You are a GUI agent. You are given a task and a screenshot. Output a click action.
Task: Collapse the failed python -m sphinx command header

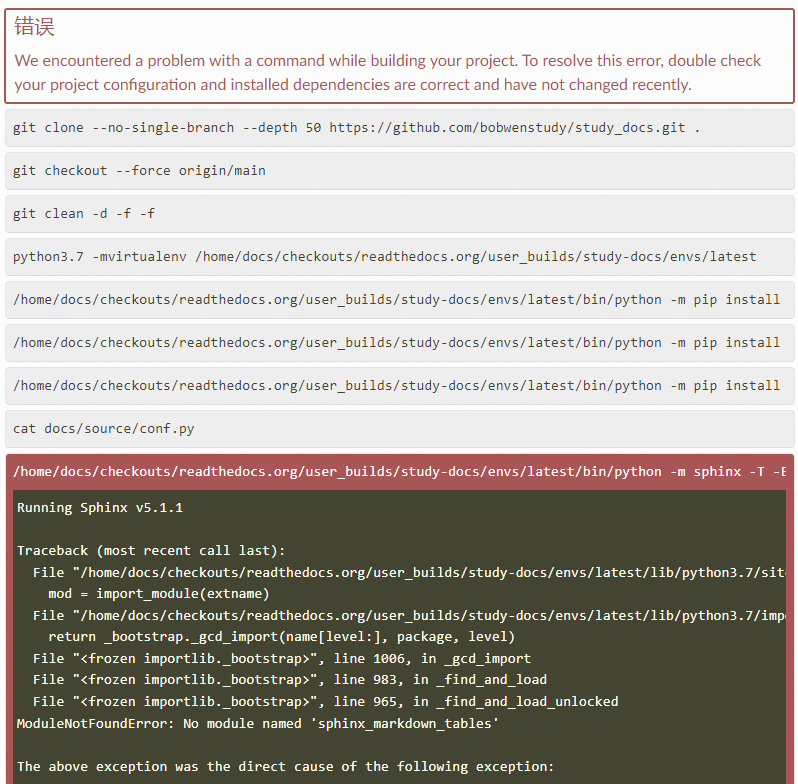click(398, 472)
